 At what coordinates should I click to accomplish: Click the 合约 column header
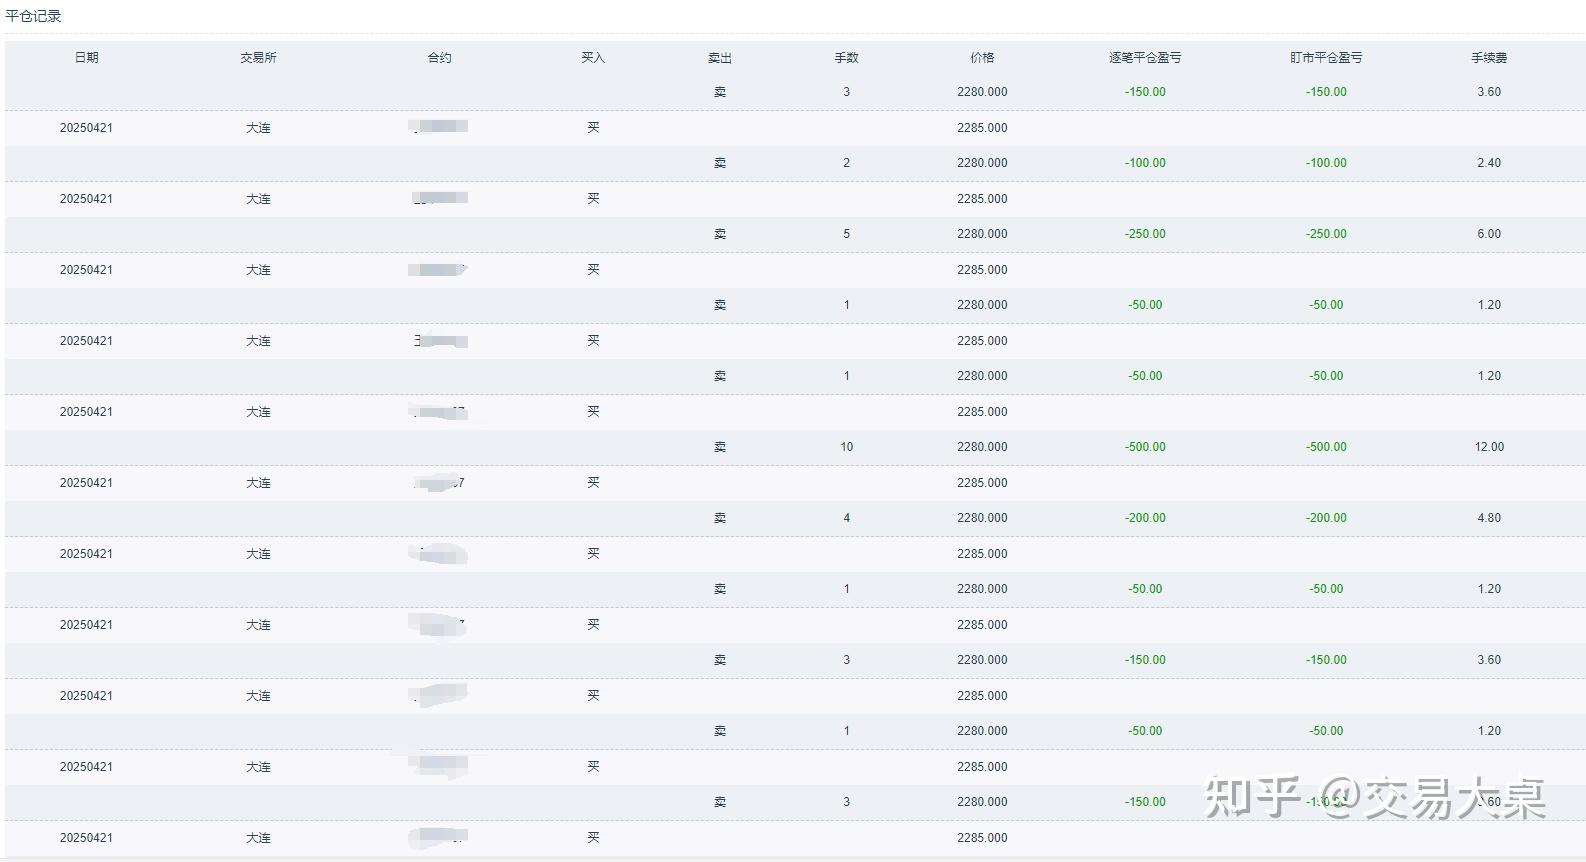coord(440,58)
